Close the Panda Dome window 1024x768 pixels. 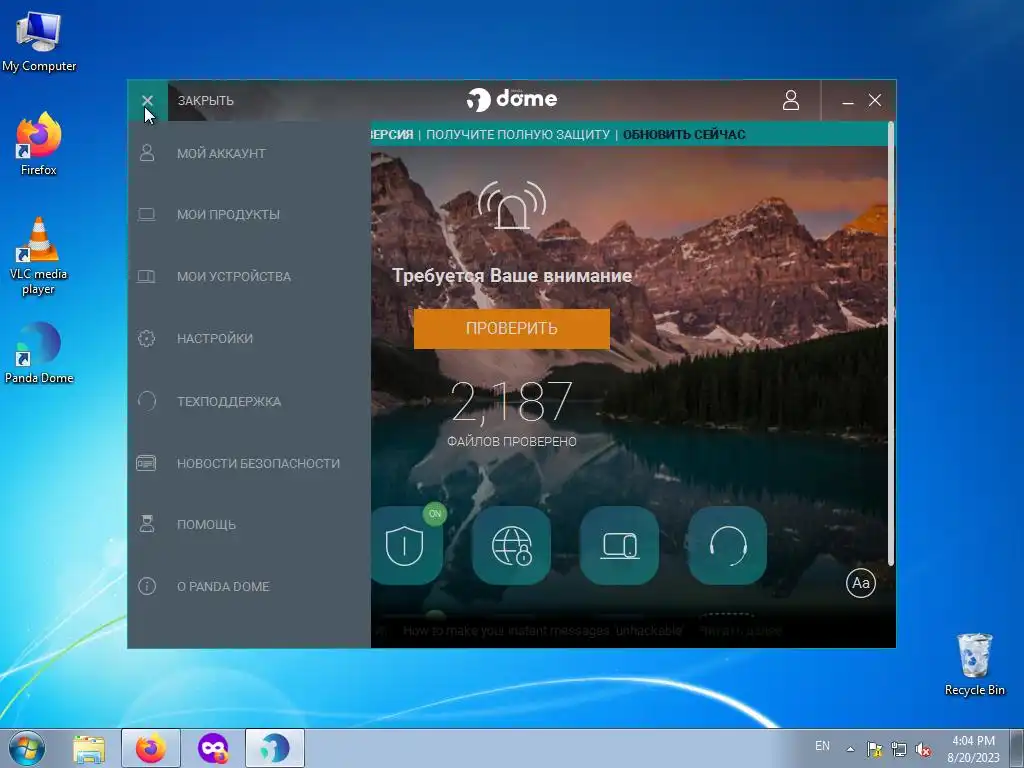875,100
